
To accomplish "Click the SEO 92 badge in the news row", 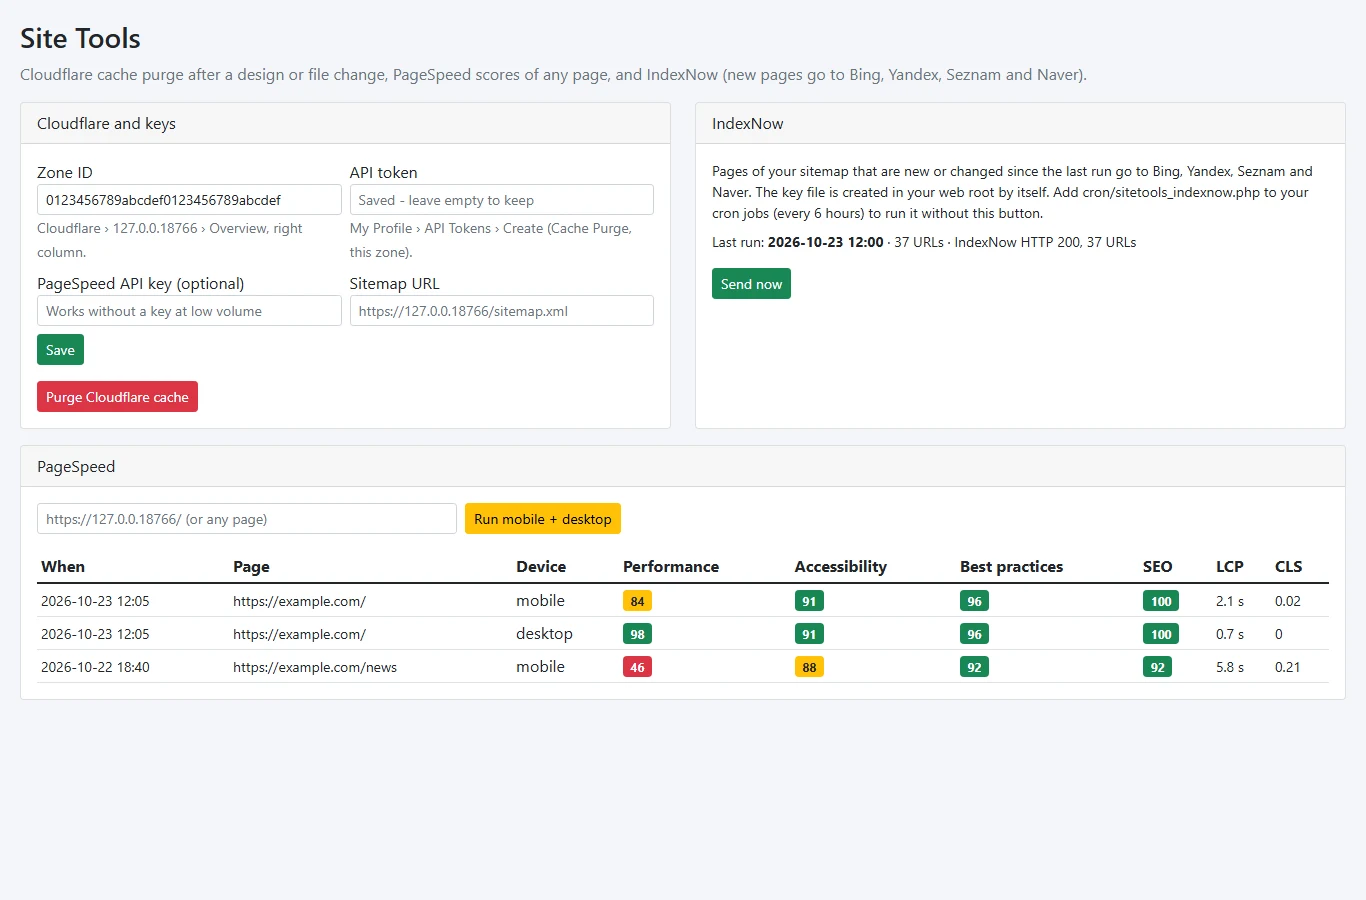I will coord(1157,667).
